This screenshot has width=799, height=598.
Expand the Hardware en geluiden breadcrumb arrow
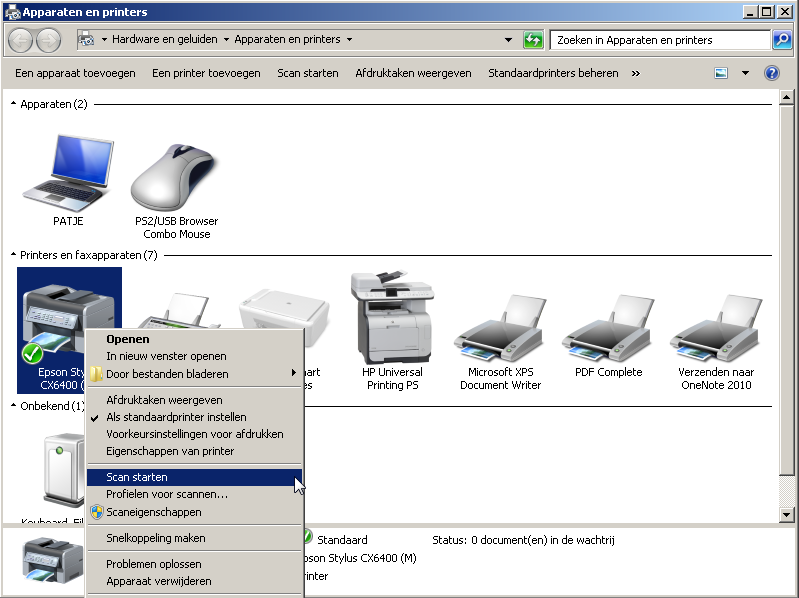tap(226, 40)
